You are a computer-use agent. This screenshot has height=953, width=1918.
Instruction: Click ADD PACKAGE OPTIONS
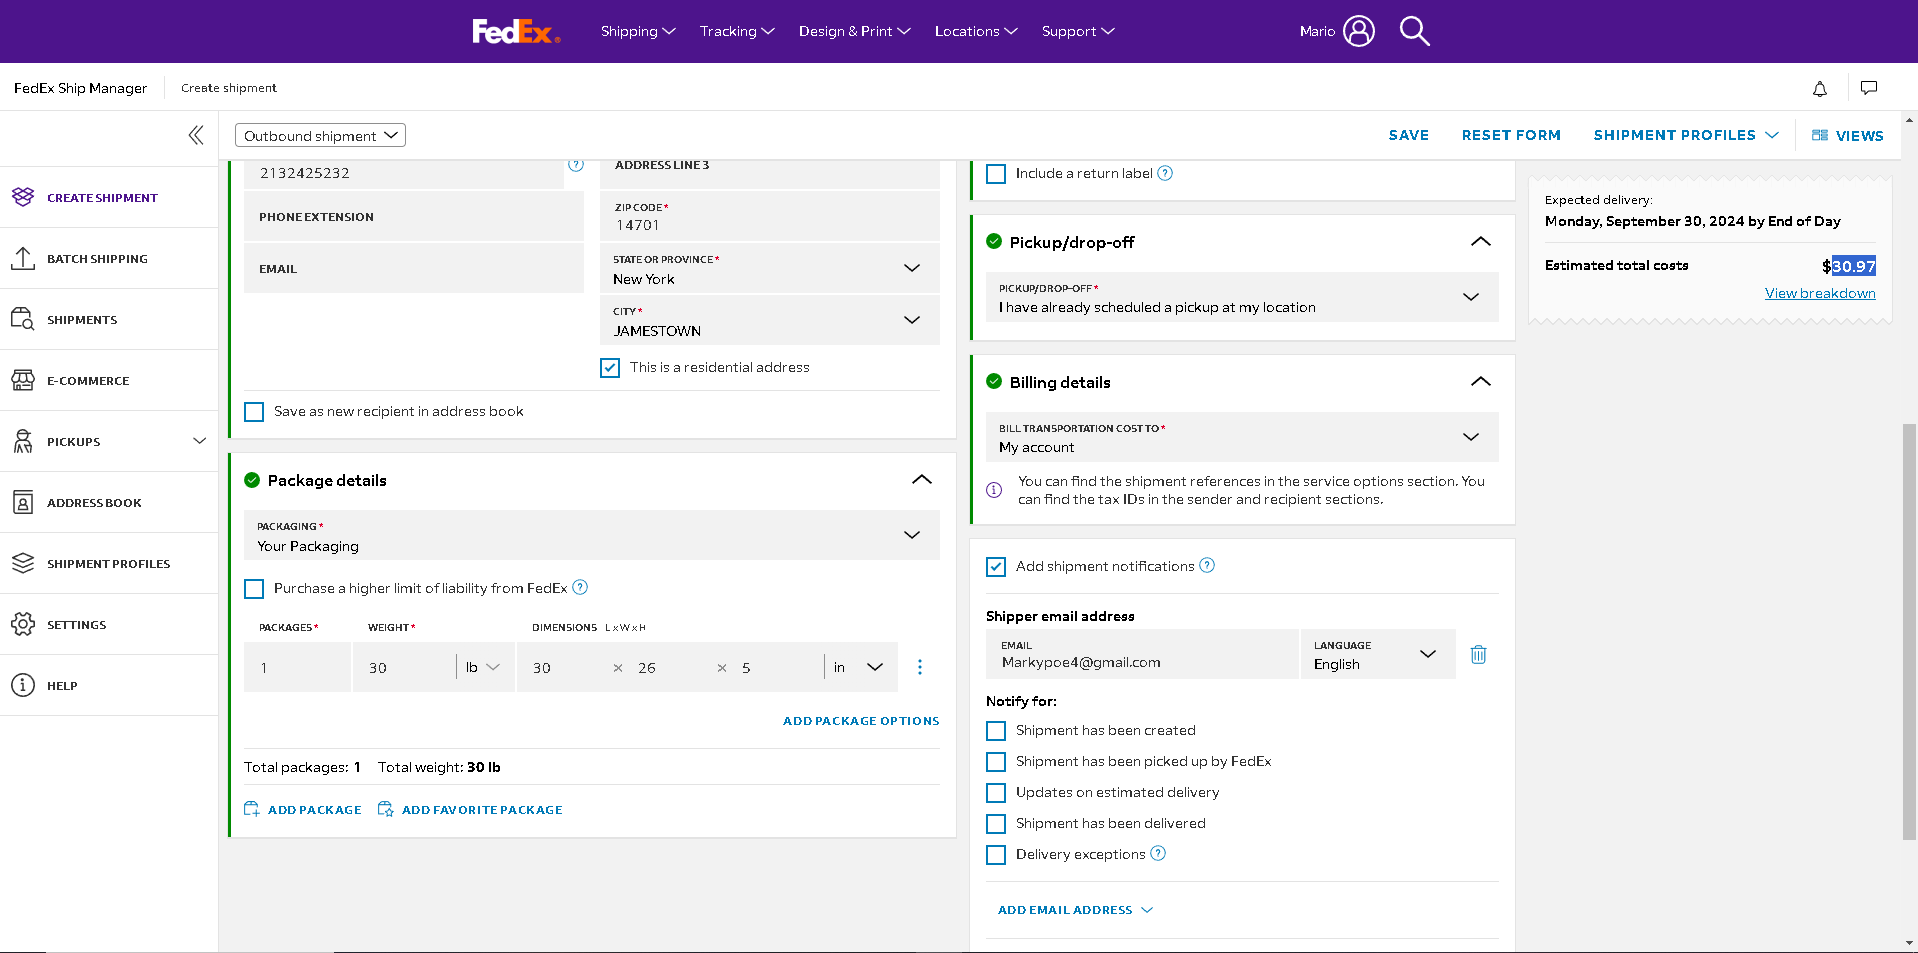[x=861, y=721]
